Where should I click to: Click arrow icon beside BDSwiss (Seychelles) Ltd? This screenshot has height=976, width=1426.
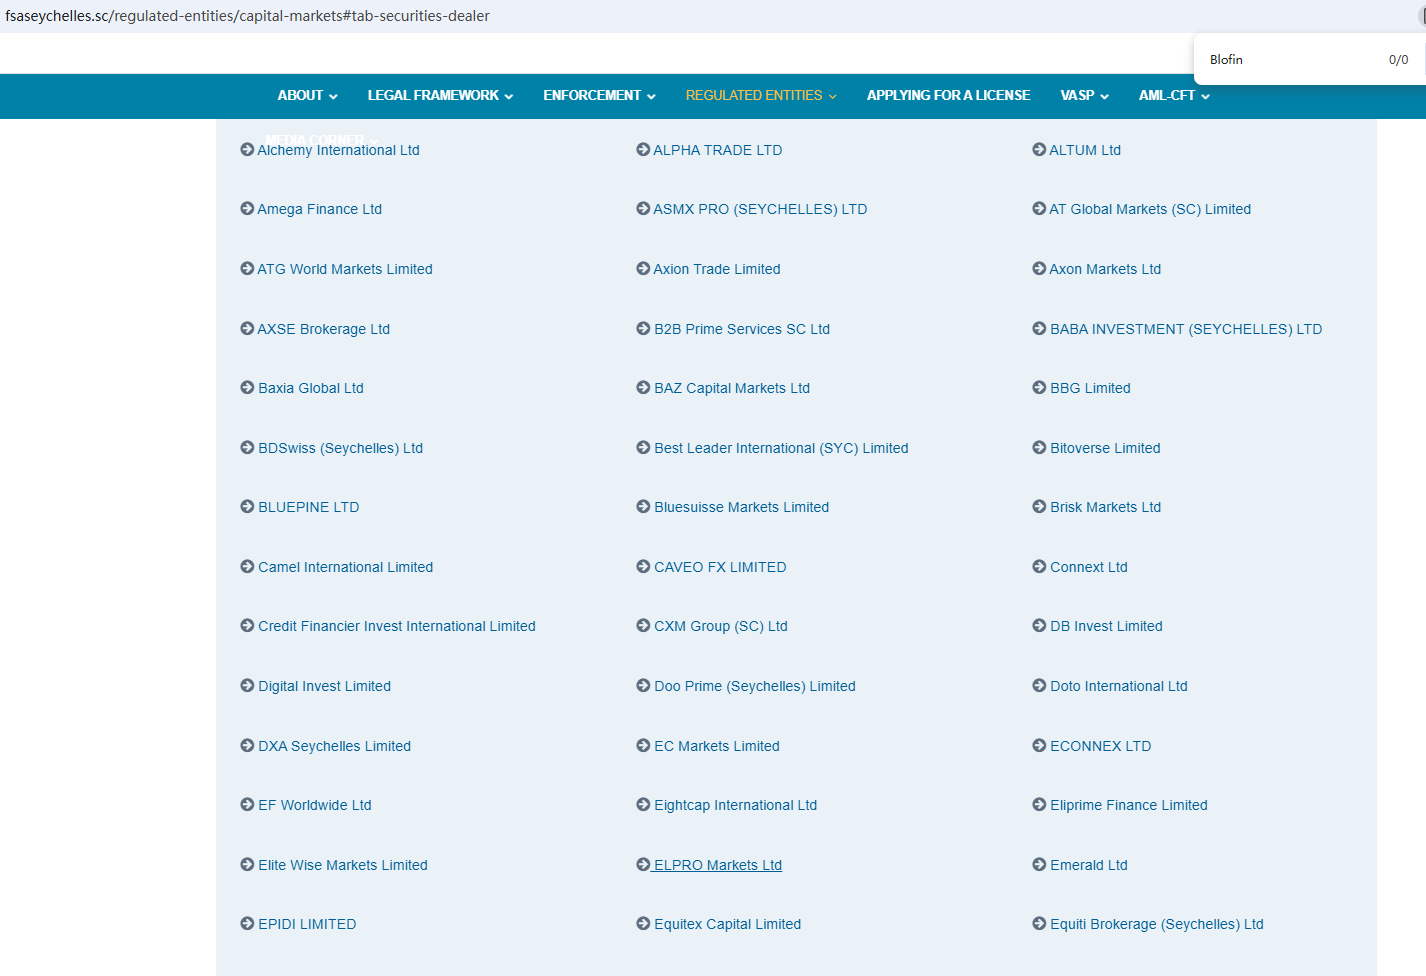(247, 447)
